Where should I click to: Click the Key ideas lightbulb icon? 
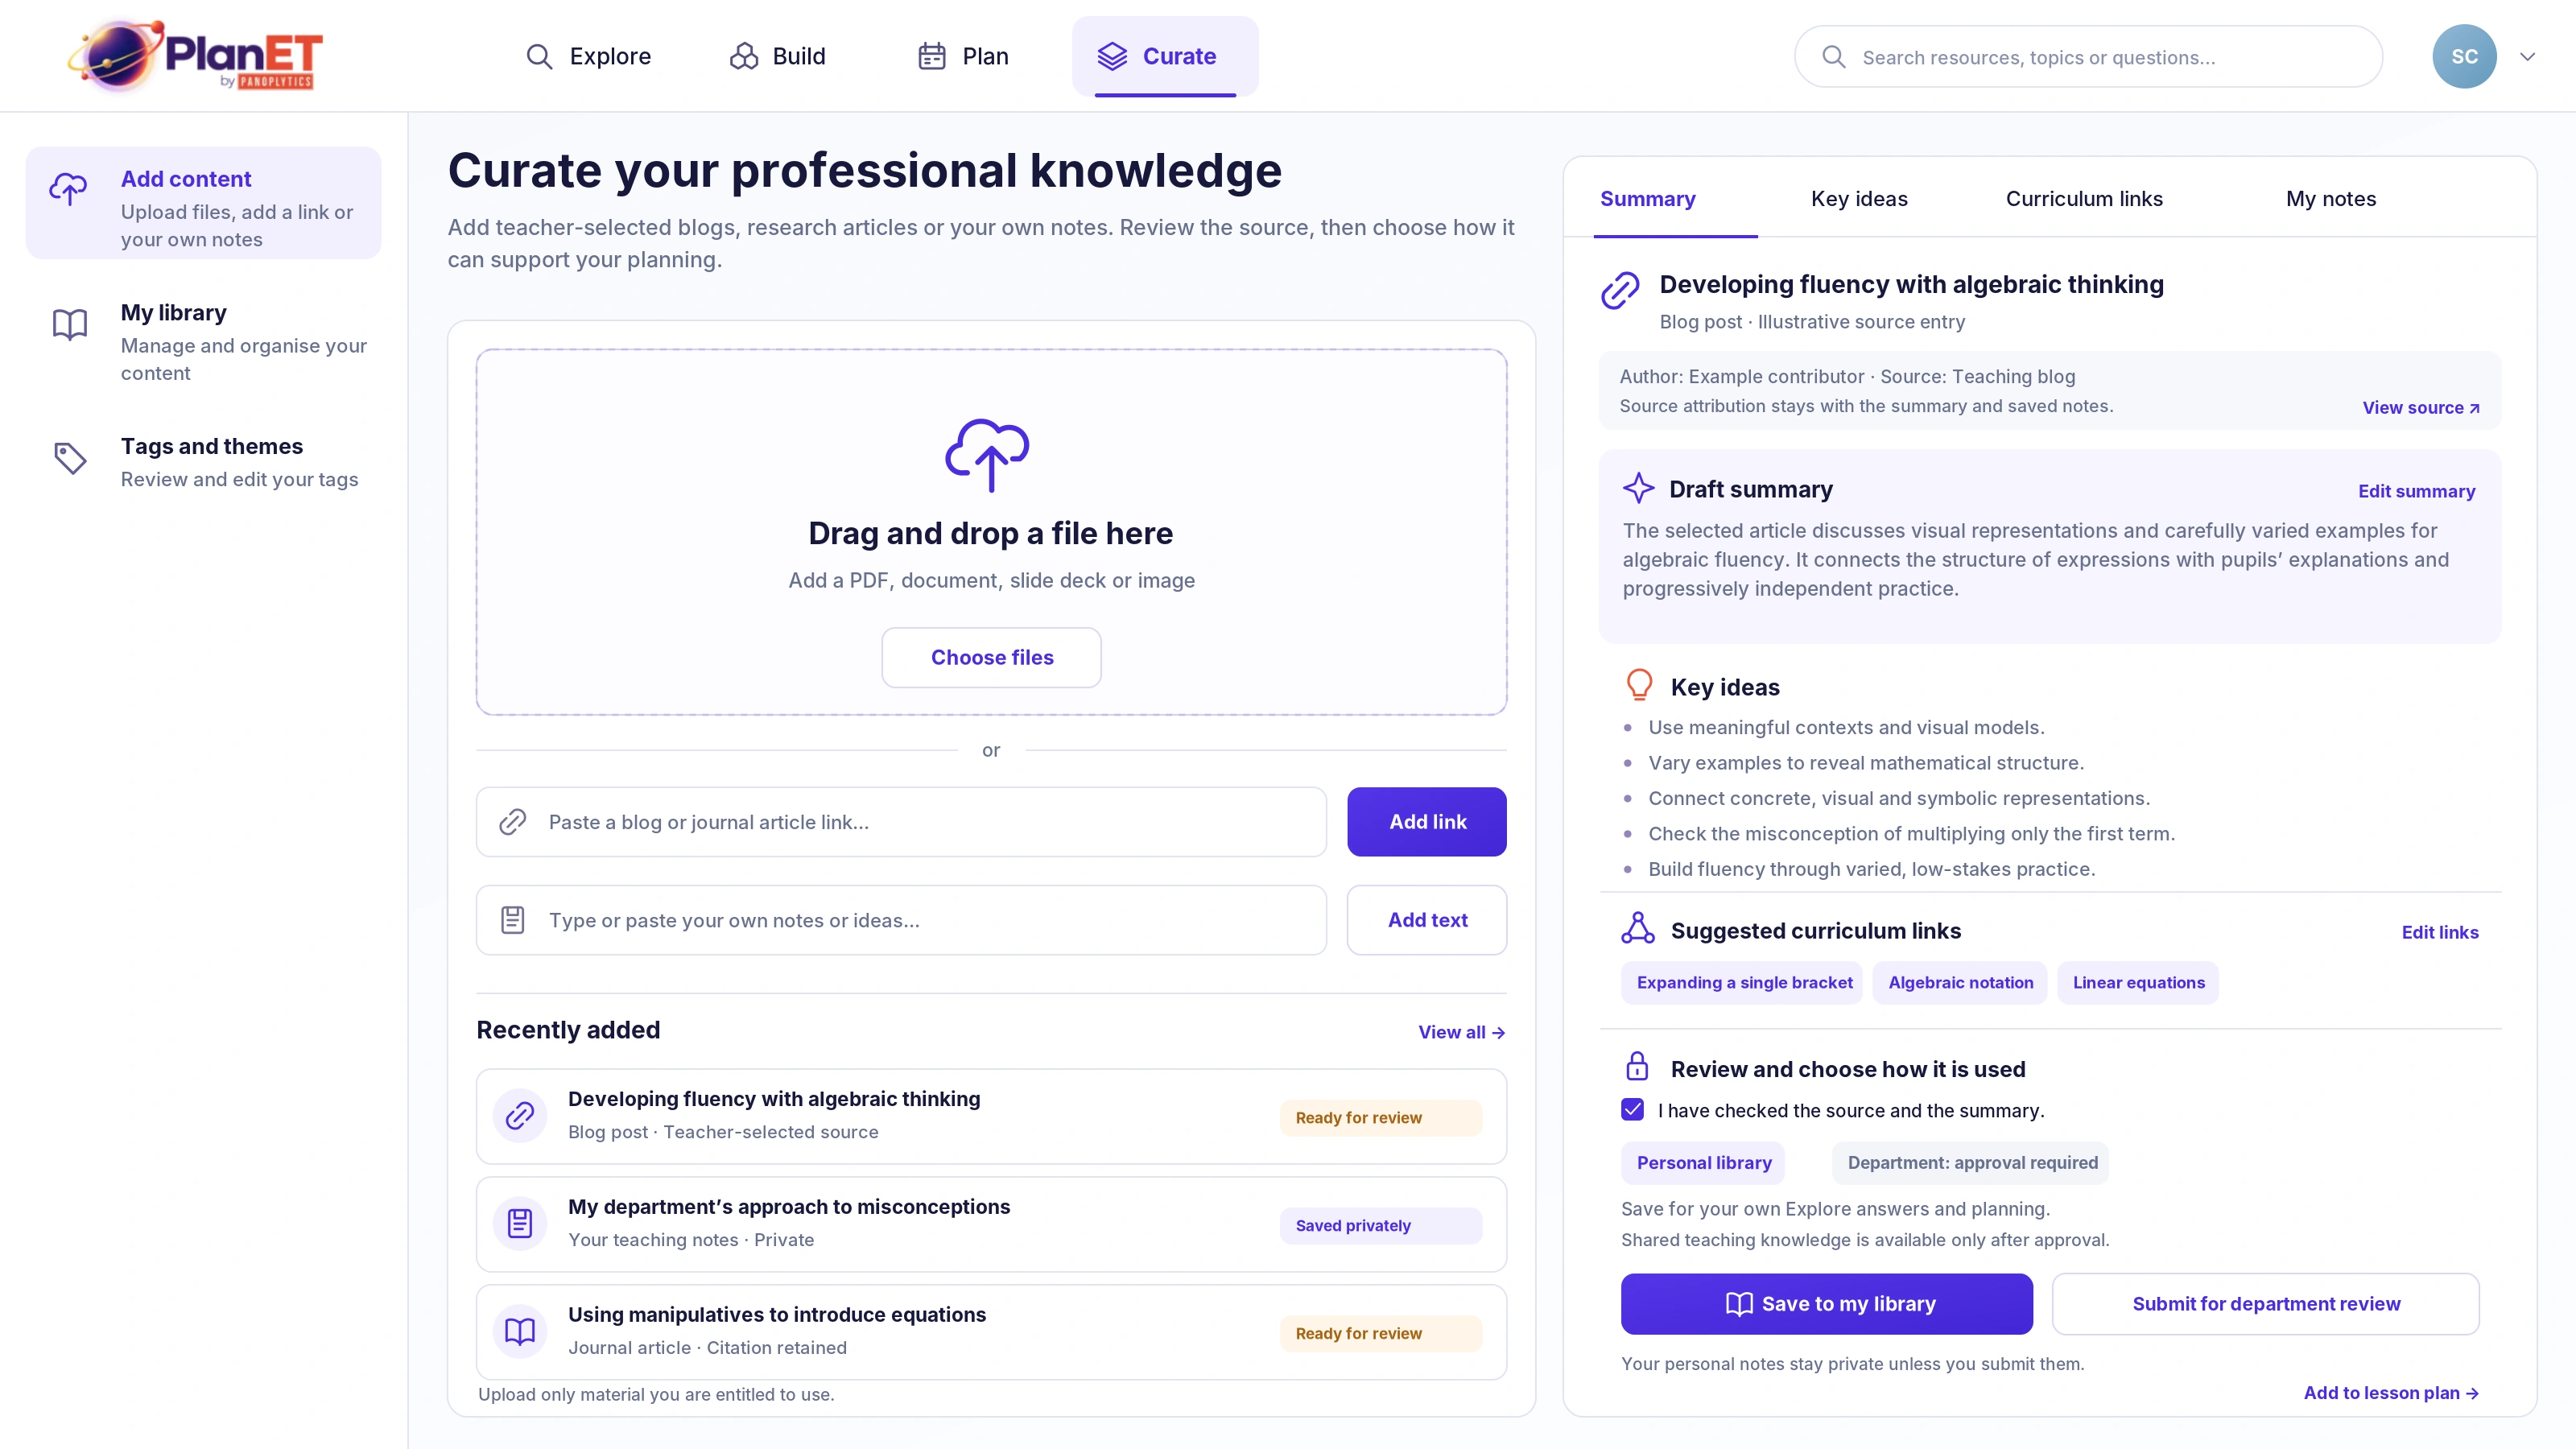click(x=1639, y=685)
